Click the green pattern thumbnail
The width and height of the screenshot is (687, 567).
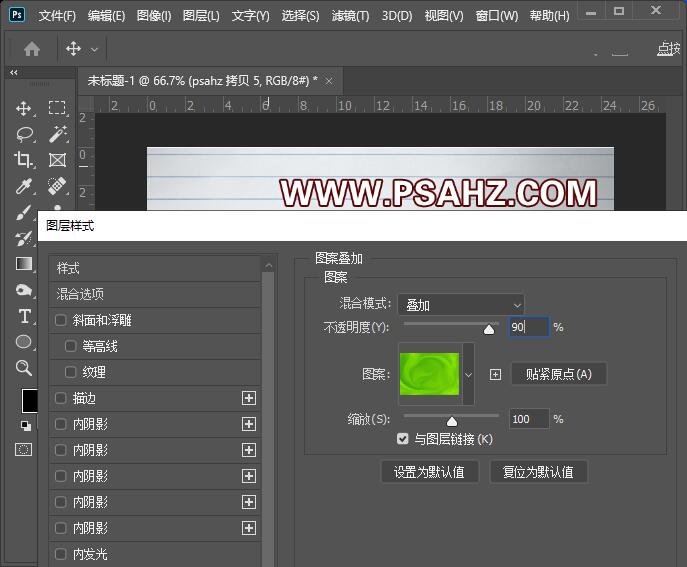point(429,374)
